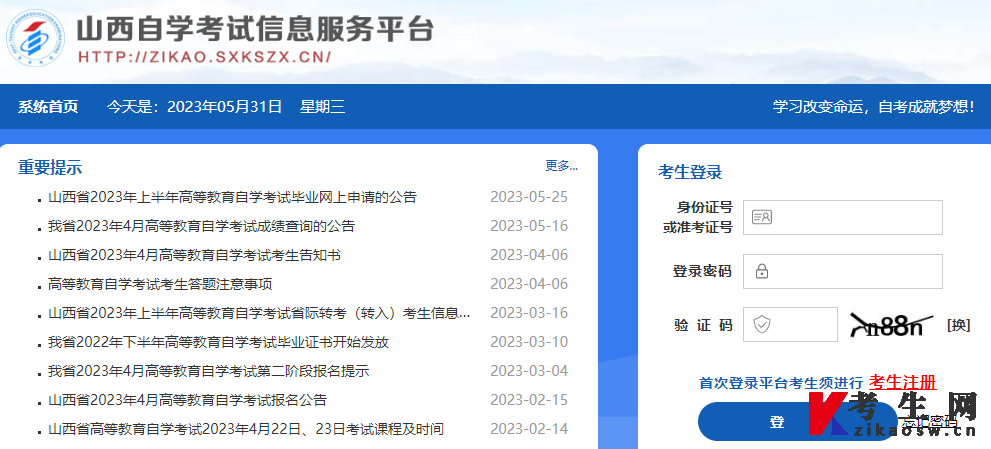Click the date 2023-02-14 in the notice list
Image resolution: width=991 pixels, height=449 pixels.
point(529,429)
